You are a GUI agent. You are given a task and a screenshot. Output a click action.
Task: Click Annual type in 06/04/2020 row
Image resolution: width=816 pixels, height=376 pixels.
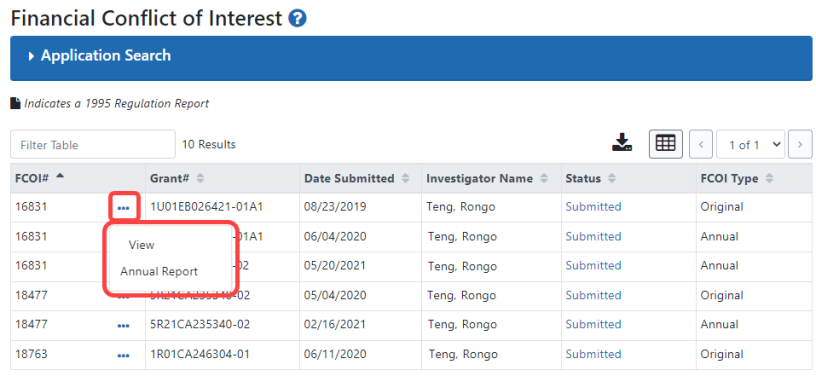tap(719, 236)
